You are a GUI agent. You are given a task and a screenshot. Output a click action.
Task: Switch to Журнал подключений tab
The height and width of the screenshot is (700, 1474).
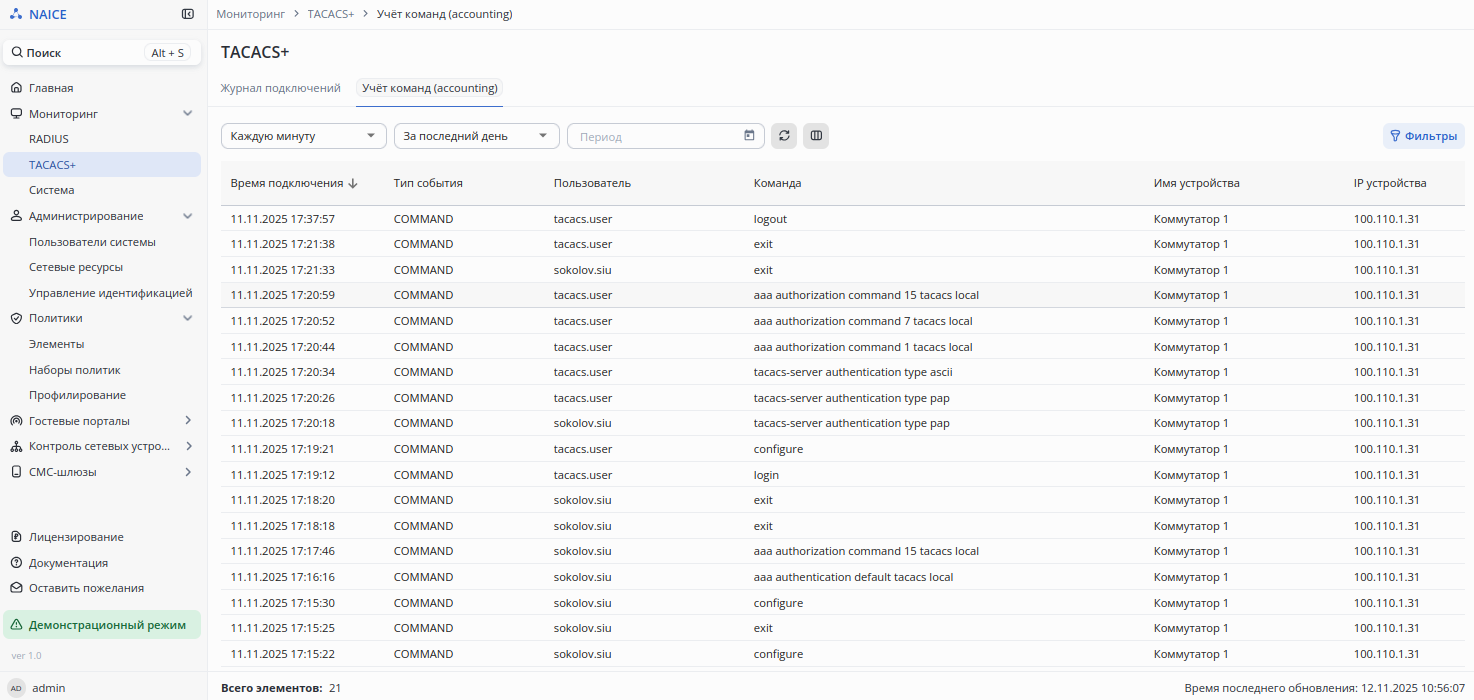(280, 88)
